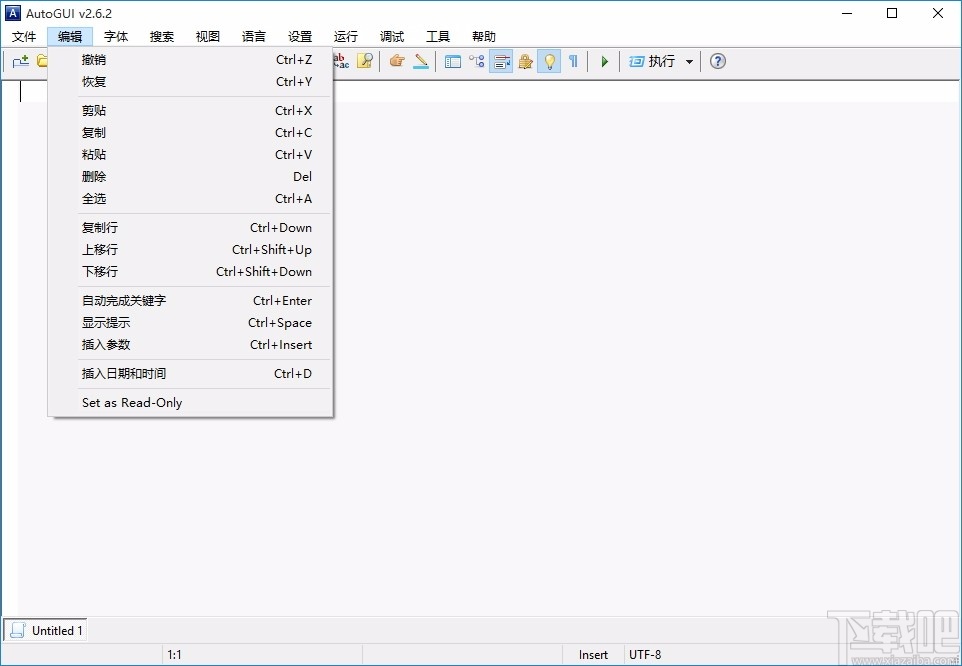Click the pointing hand toolbar icon
Screen dimensions: 962x666
coord(396,61)
